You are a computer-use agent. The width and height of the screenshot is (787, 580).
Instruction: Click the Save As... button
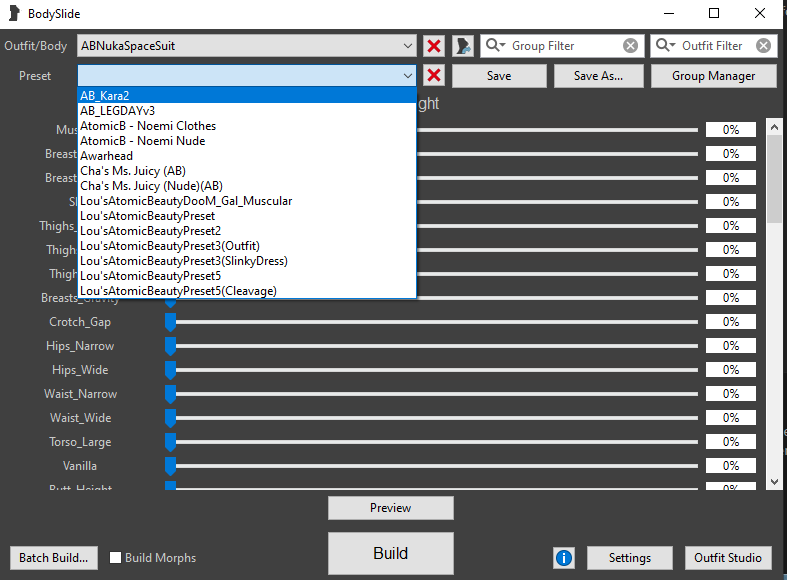pos(598,76)
